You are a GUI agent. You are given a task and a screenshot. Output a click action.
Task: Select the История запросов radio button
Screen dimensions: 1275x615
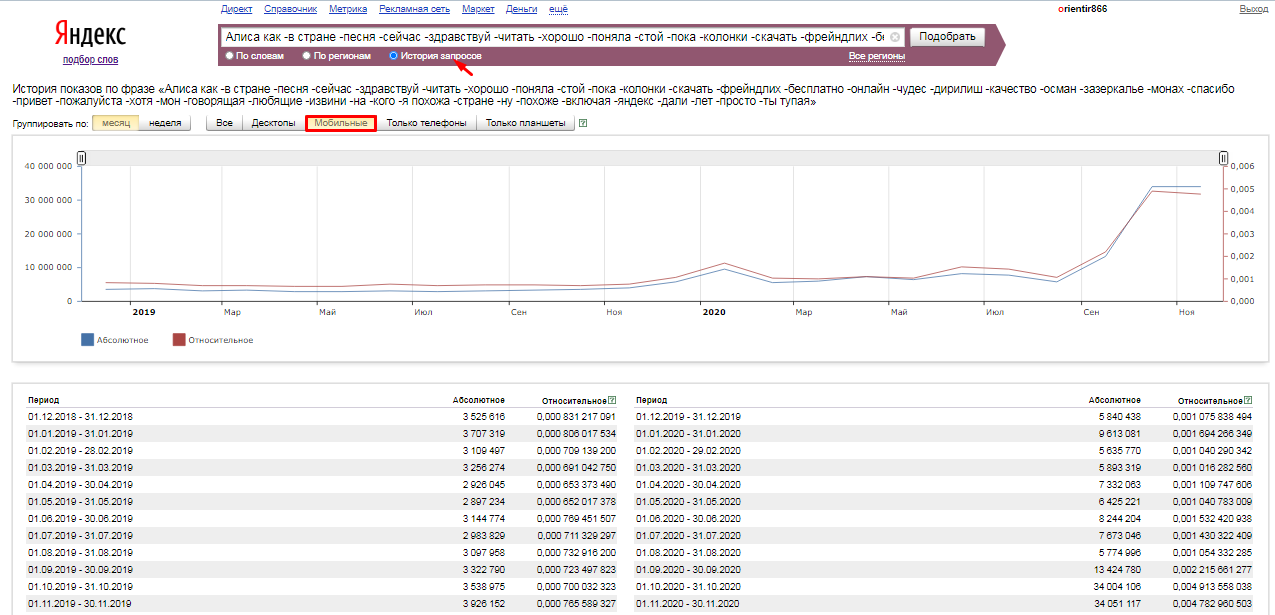pos(393,56)
